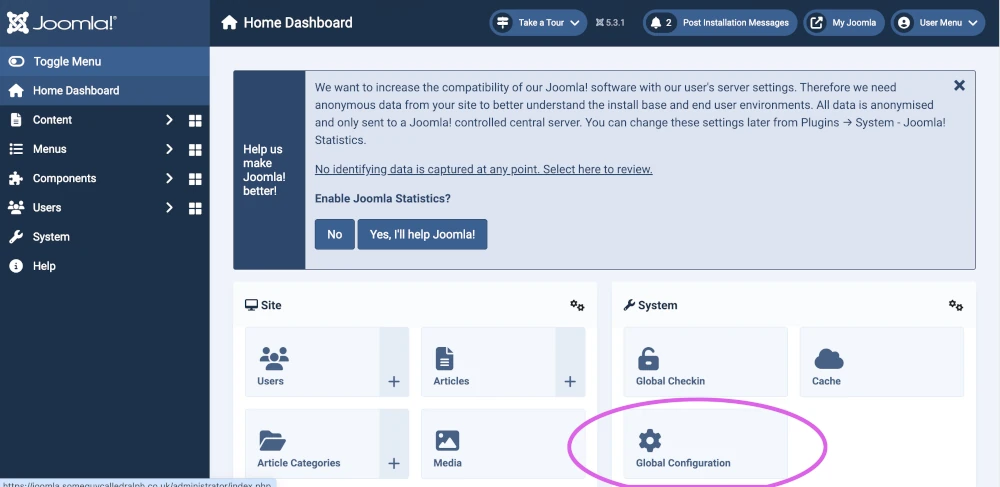Expand the Menus sidebar chevron
This screenshot has height=487, width=1000.
[169, 149]
